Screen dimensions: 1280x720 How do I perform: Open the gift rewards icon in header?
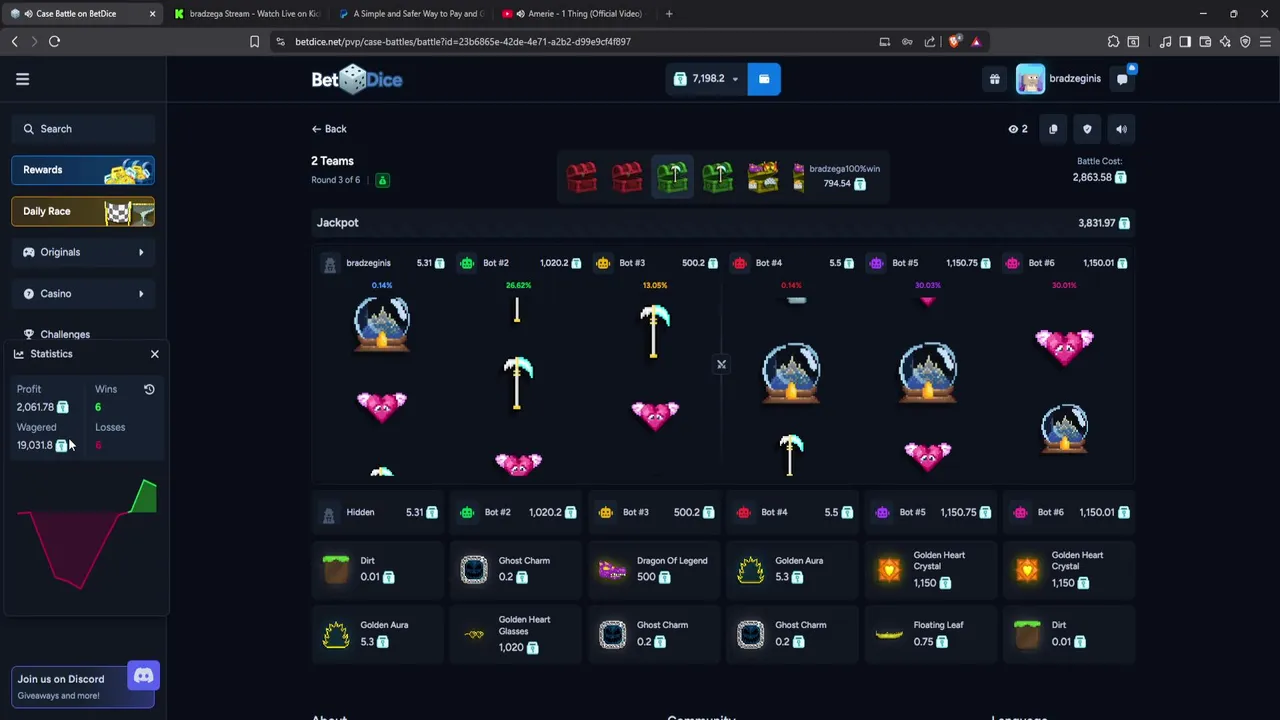(x=994, y=79)
